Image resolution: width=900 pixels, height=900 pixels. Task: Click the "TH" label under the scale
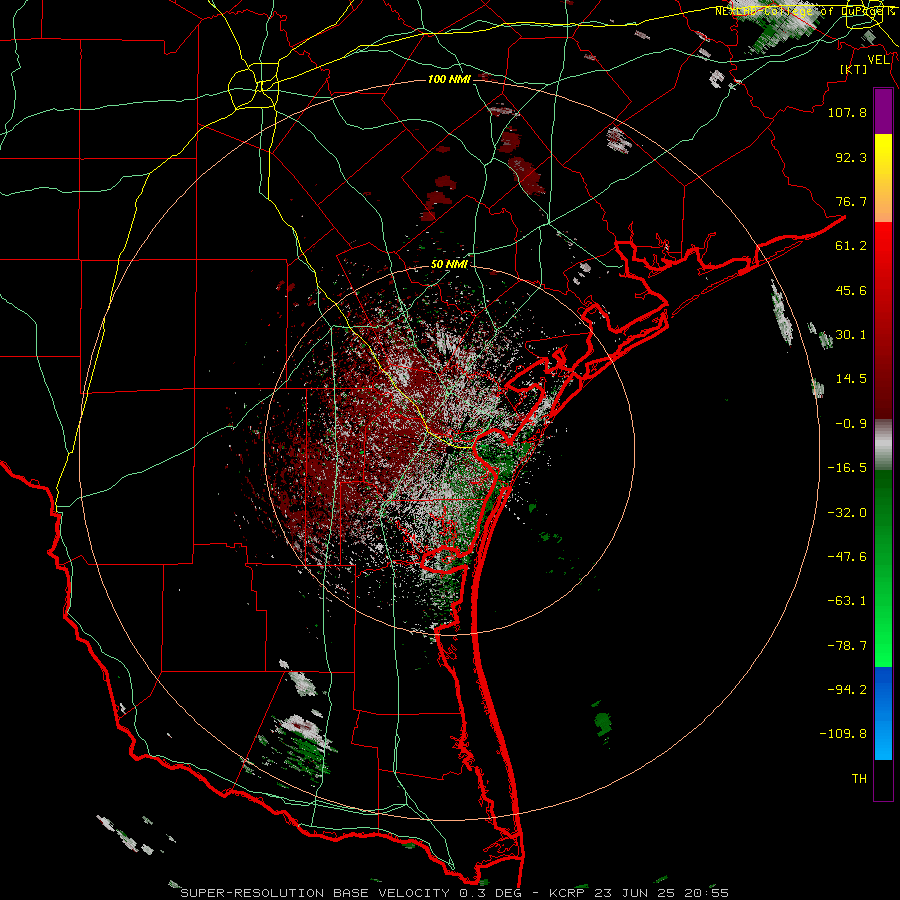click(859, 779)
